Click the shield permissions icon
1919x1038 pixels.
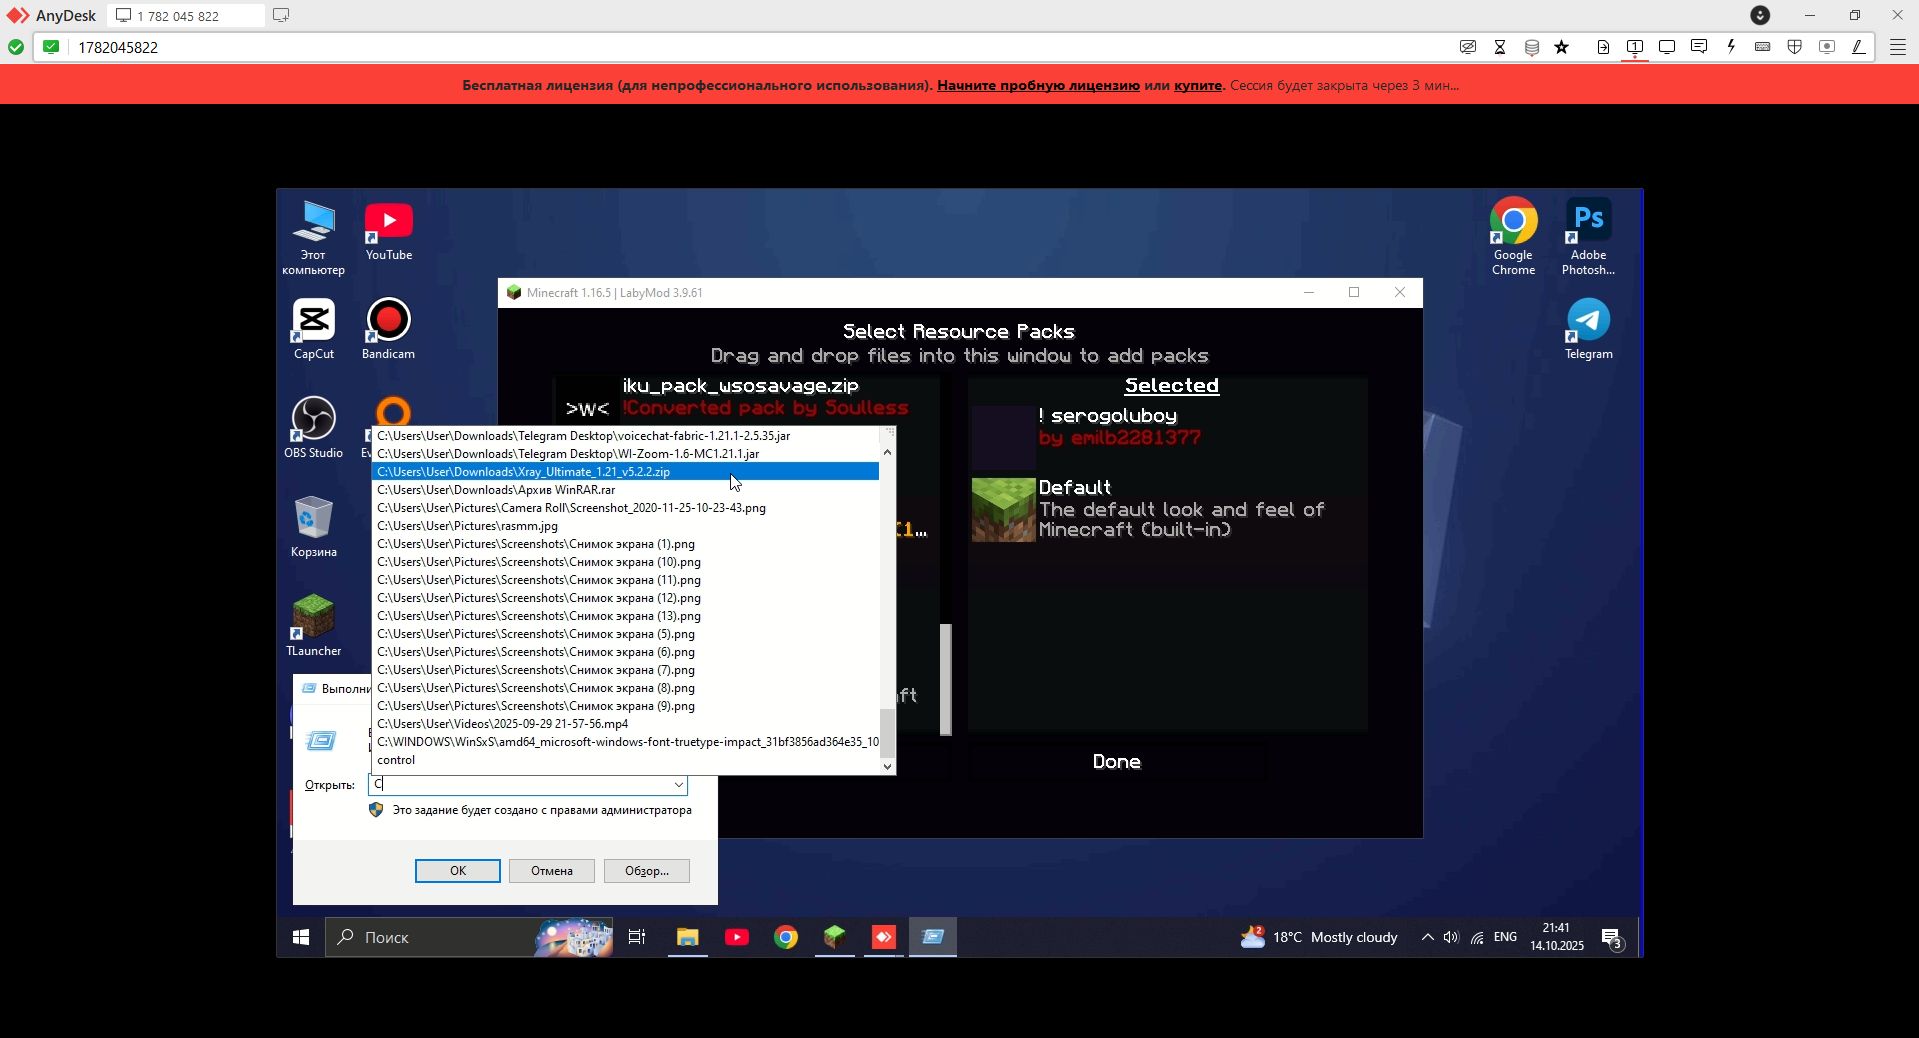tap(1795, 47)
